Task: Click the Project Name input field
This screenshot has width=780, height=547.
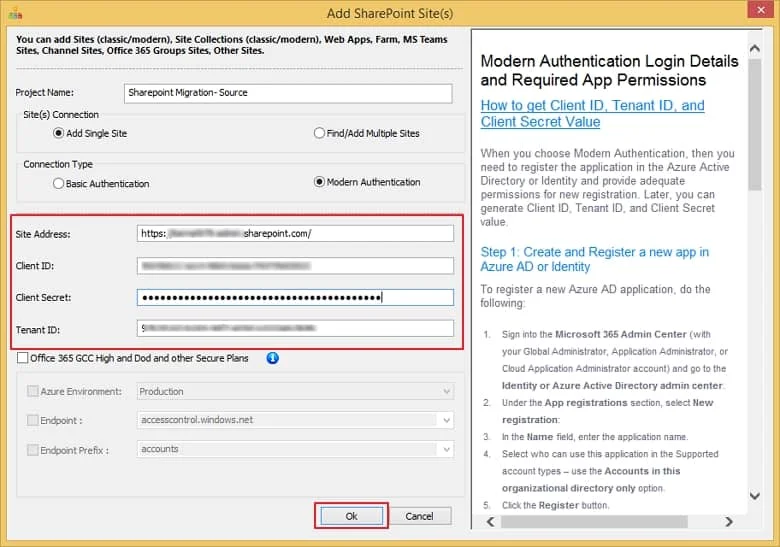Action: pos(288,93)
